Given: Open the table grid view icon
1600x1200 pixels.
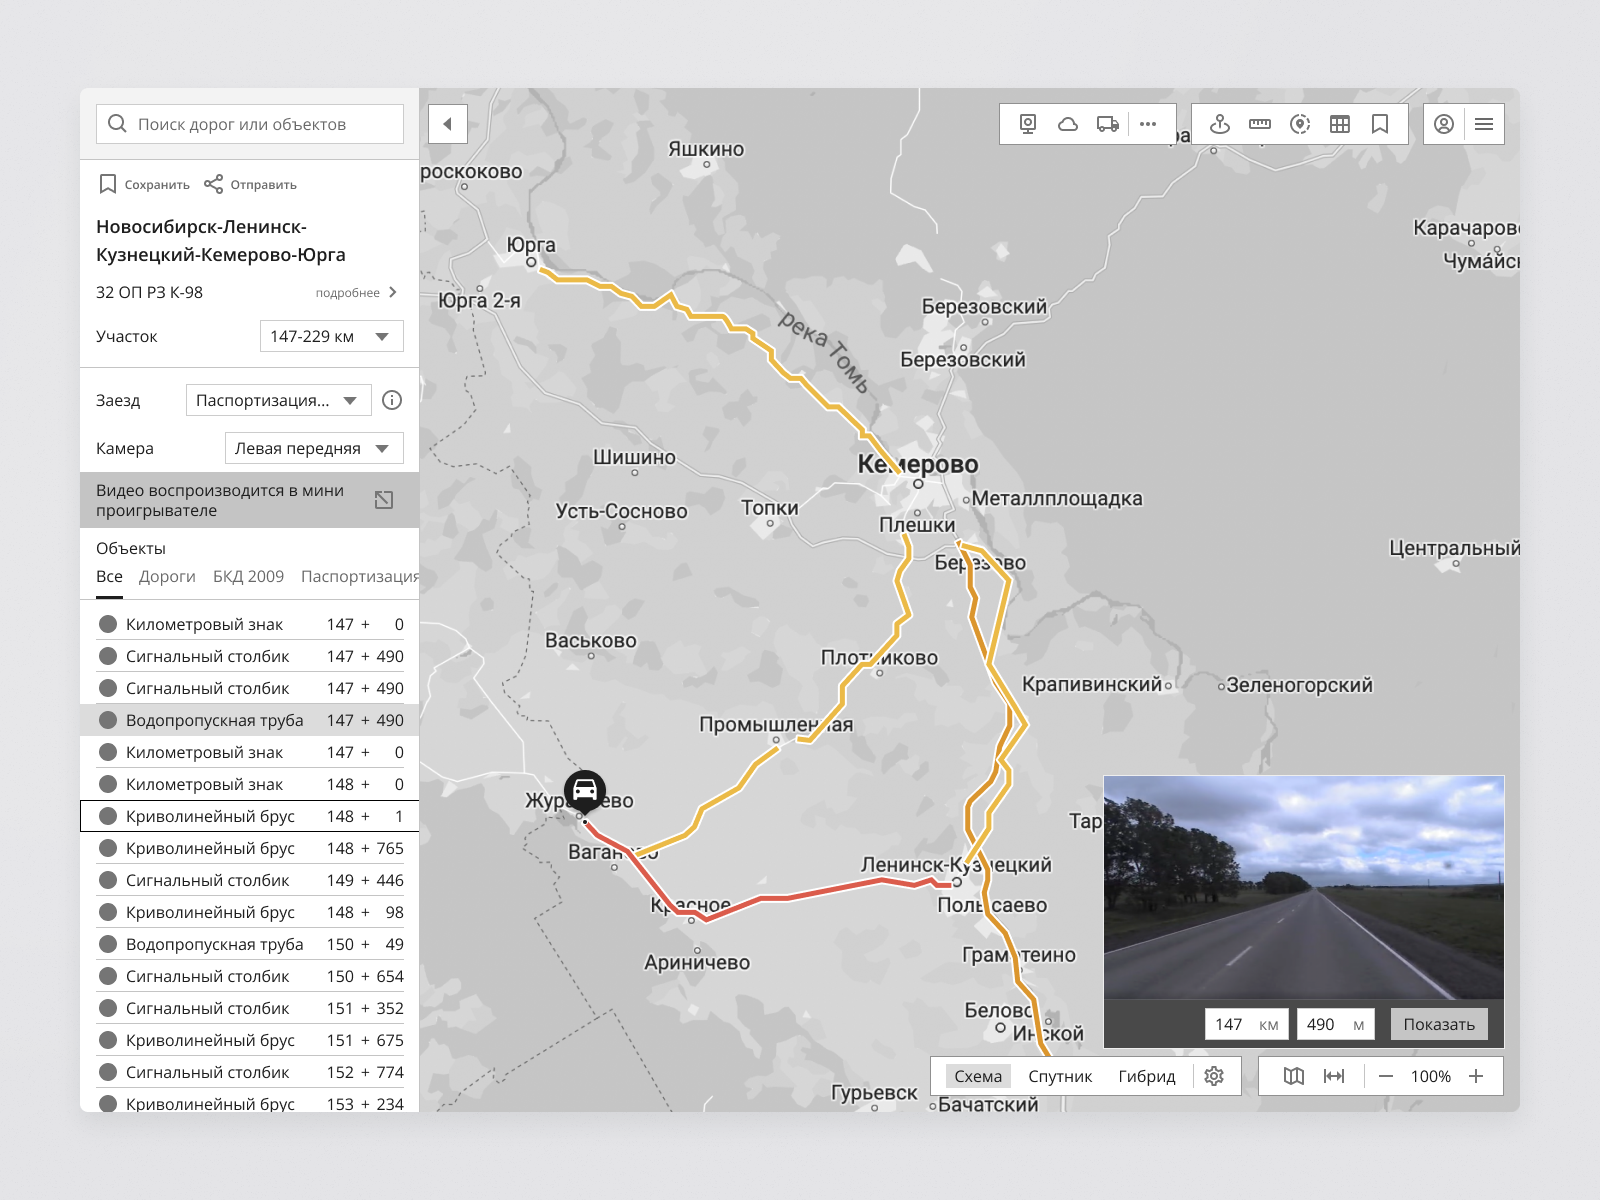Looking at the screenshot, I should click(1340, 124).
